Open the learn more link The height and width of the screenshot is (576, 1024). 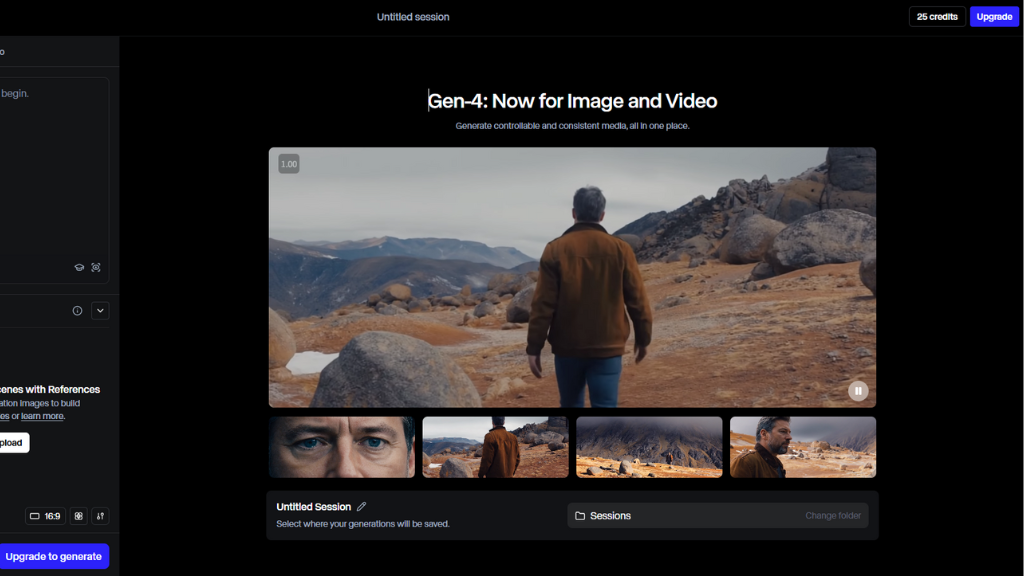pos(43,416)
